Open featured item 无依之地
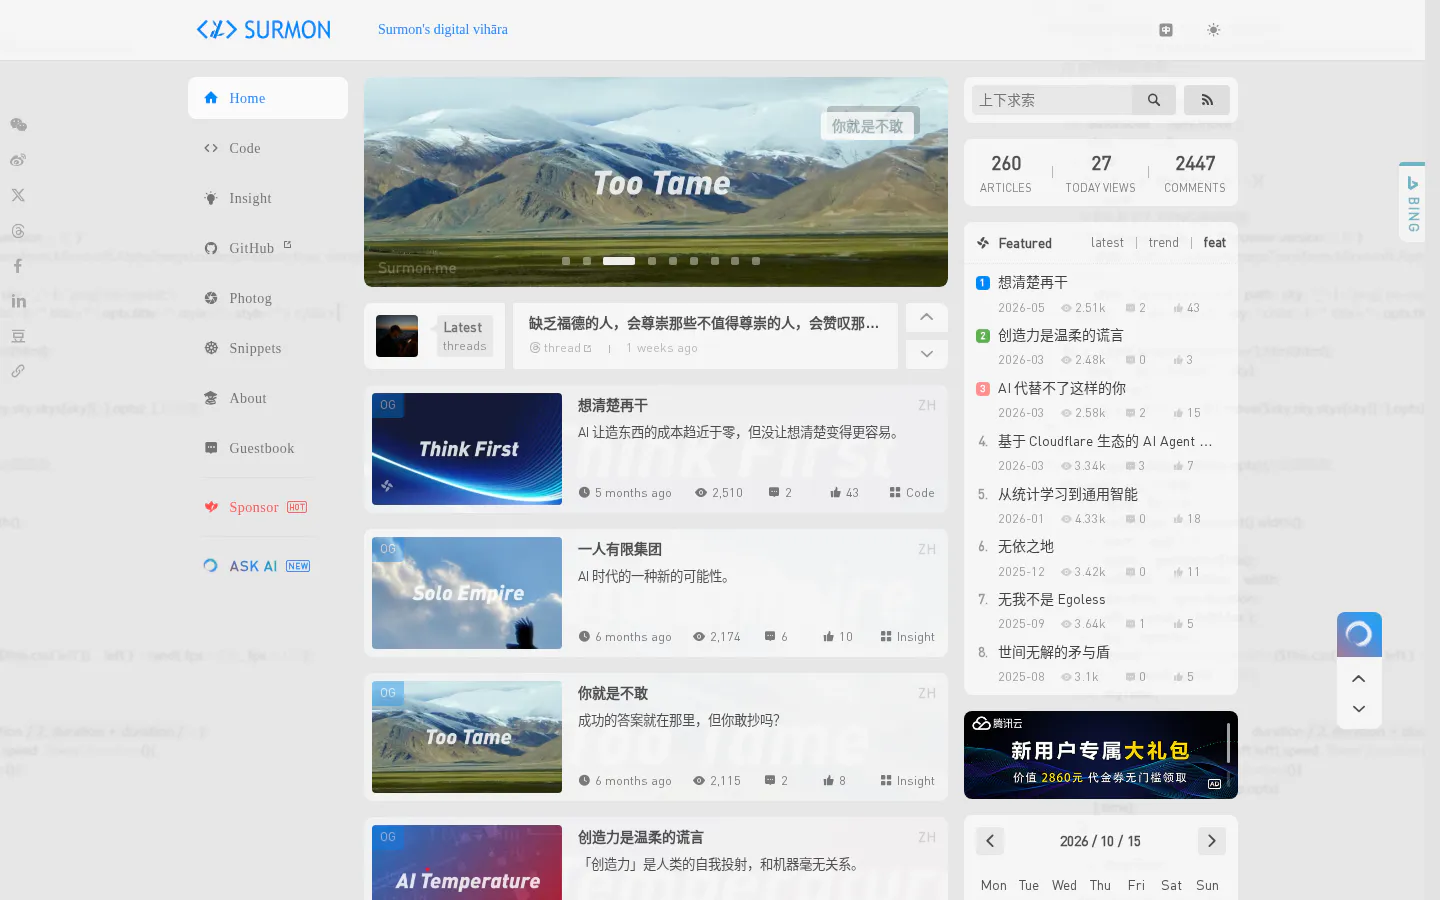1440x900 pixels. pyautogui.click(x=1026, y=546)
